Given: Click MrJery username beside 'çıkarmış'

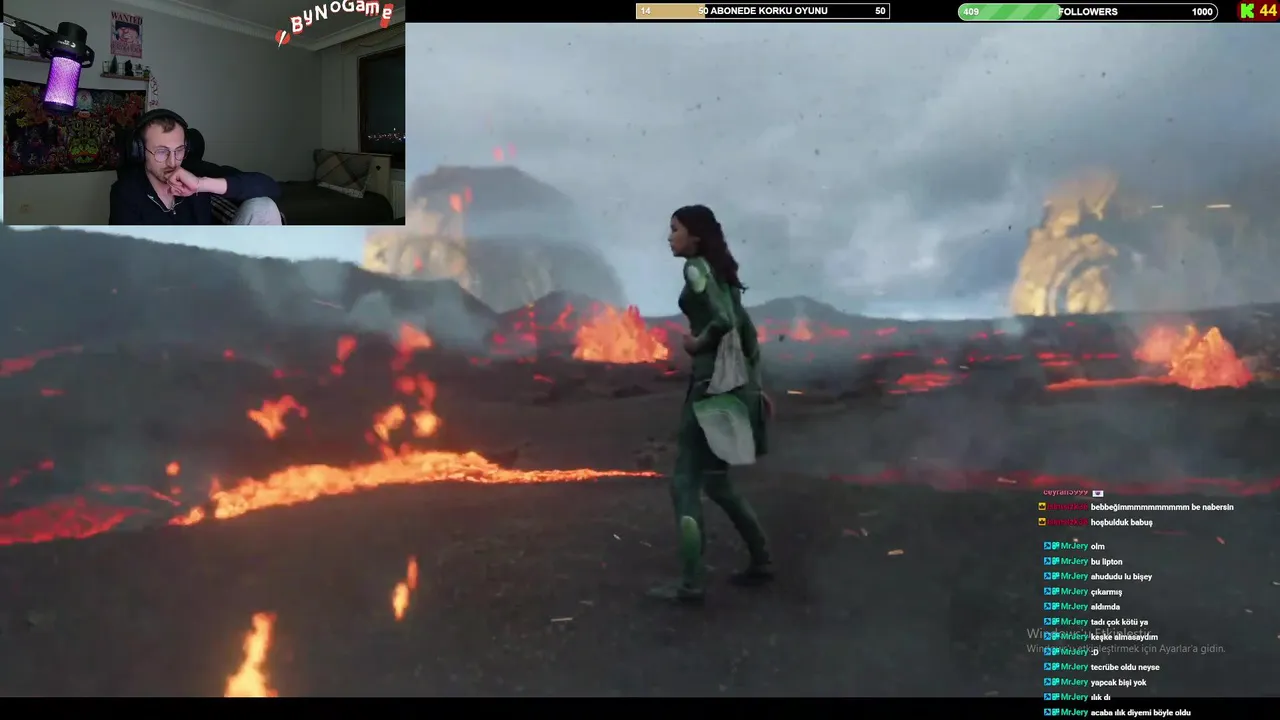Looking at the screenshot, I should pos(1074,591).
